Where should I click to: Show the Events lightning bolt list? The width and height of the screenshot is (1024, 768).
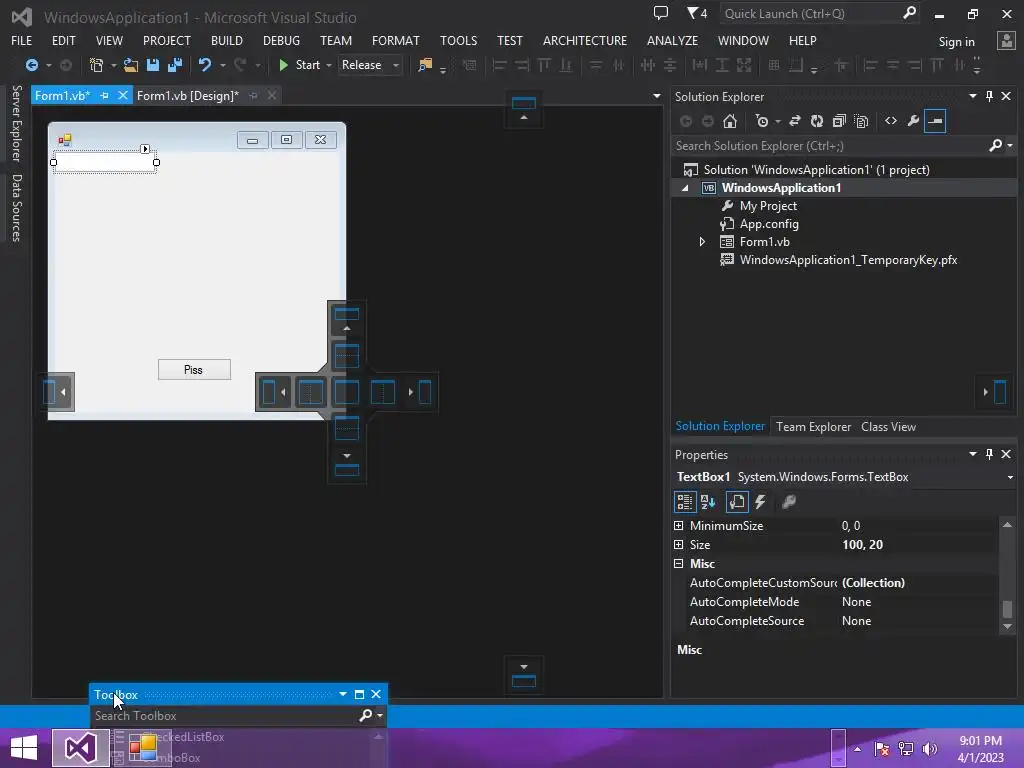(760, 502)
